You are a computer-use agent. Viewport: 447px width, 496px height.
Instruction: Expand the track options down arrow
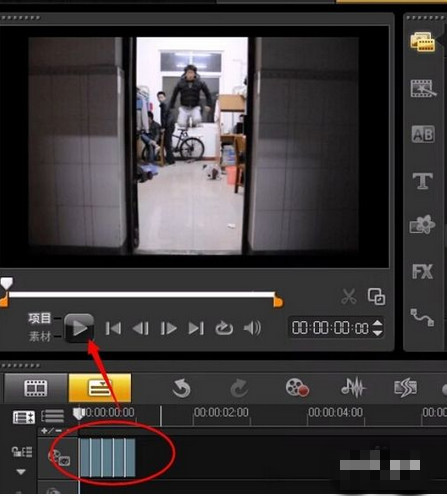click(21, 472)
